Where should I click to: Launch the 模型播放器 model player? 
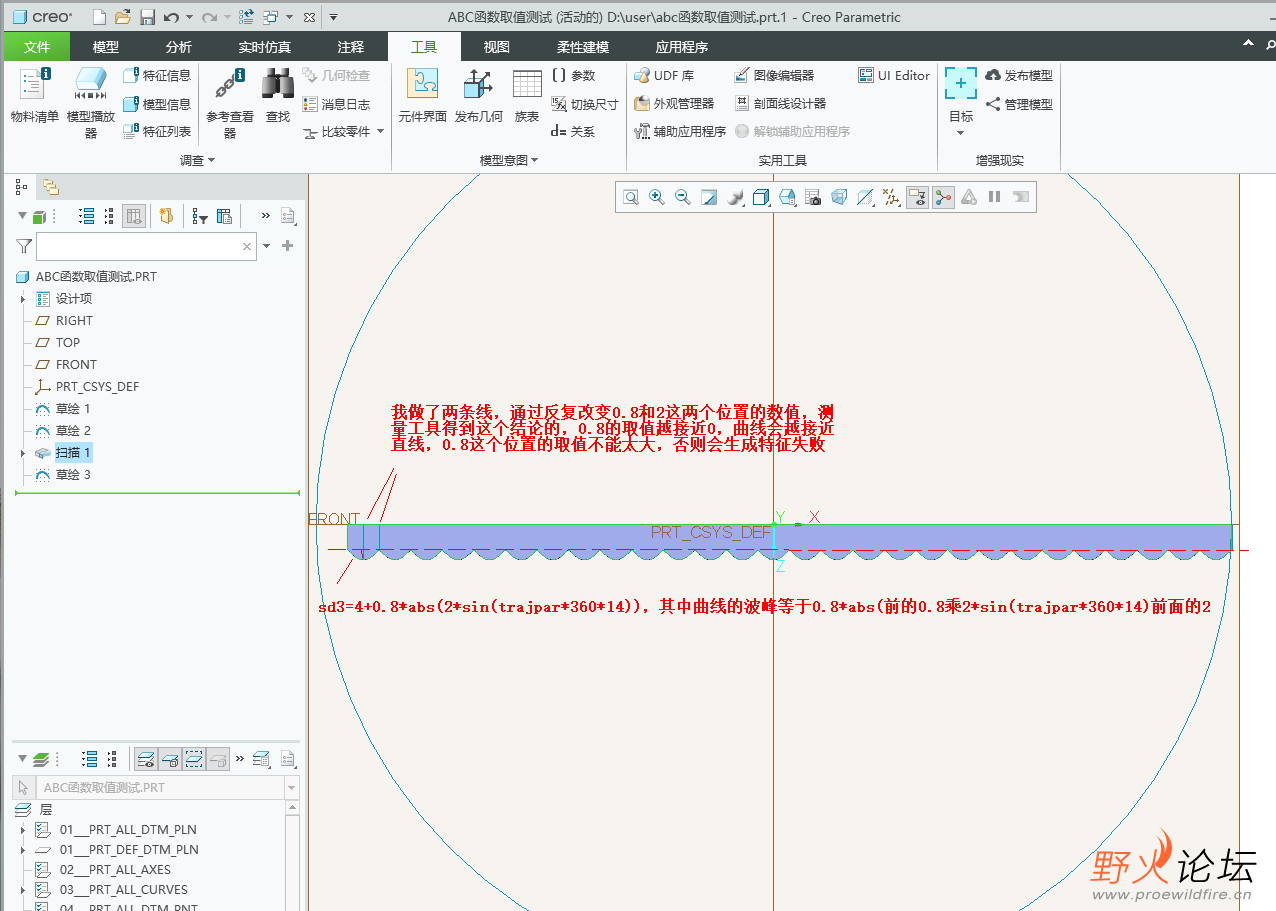click(91, 102)
